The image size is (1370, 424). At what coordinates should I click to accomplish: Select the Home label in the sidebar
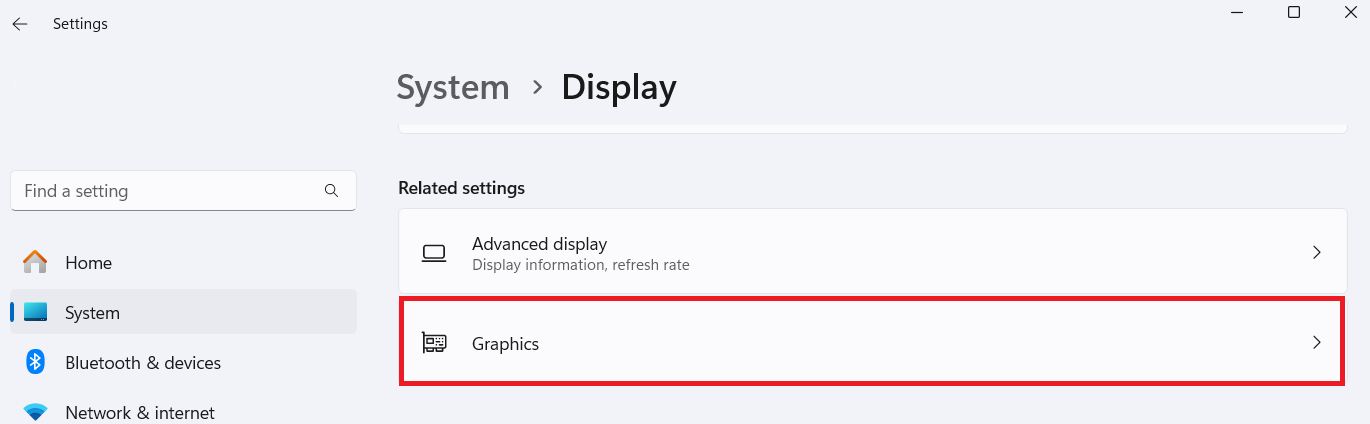[88, 263]
